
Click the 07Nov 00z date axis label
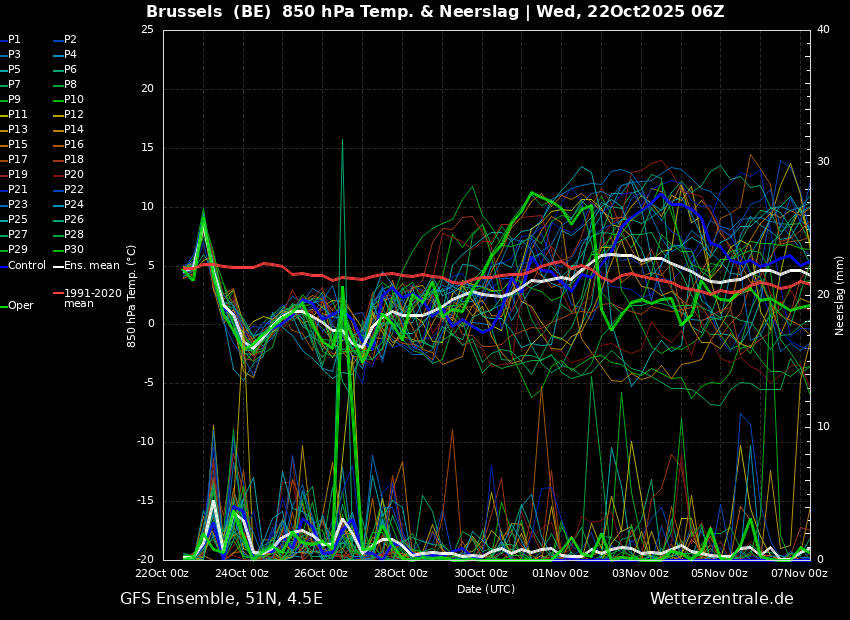click(x=799, y=573)
